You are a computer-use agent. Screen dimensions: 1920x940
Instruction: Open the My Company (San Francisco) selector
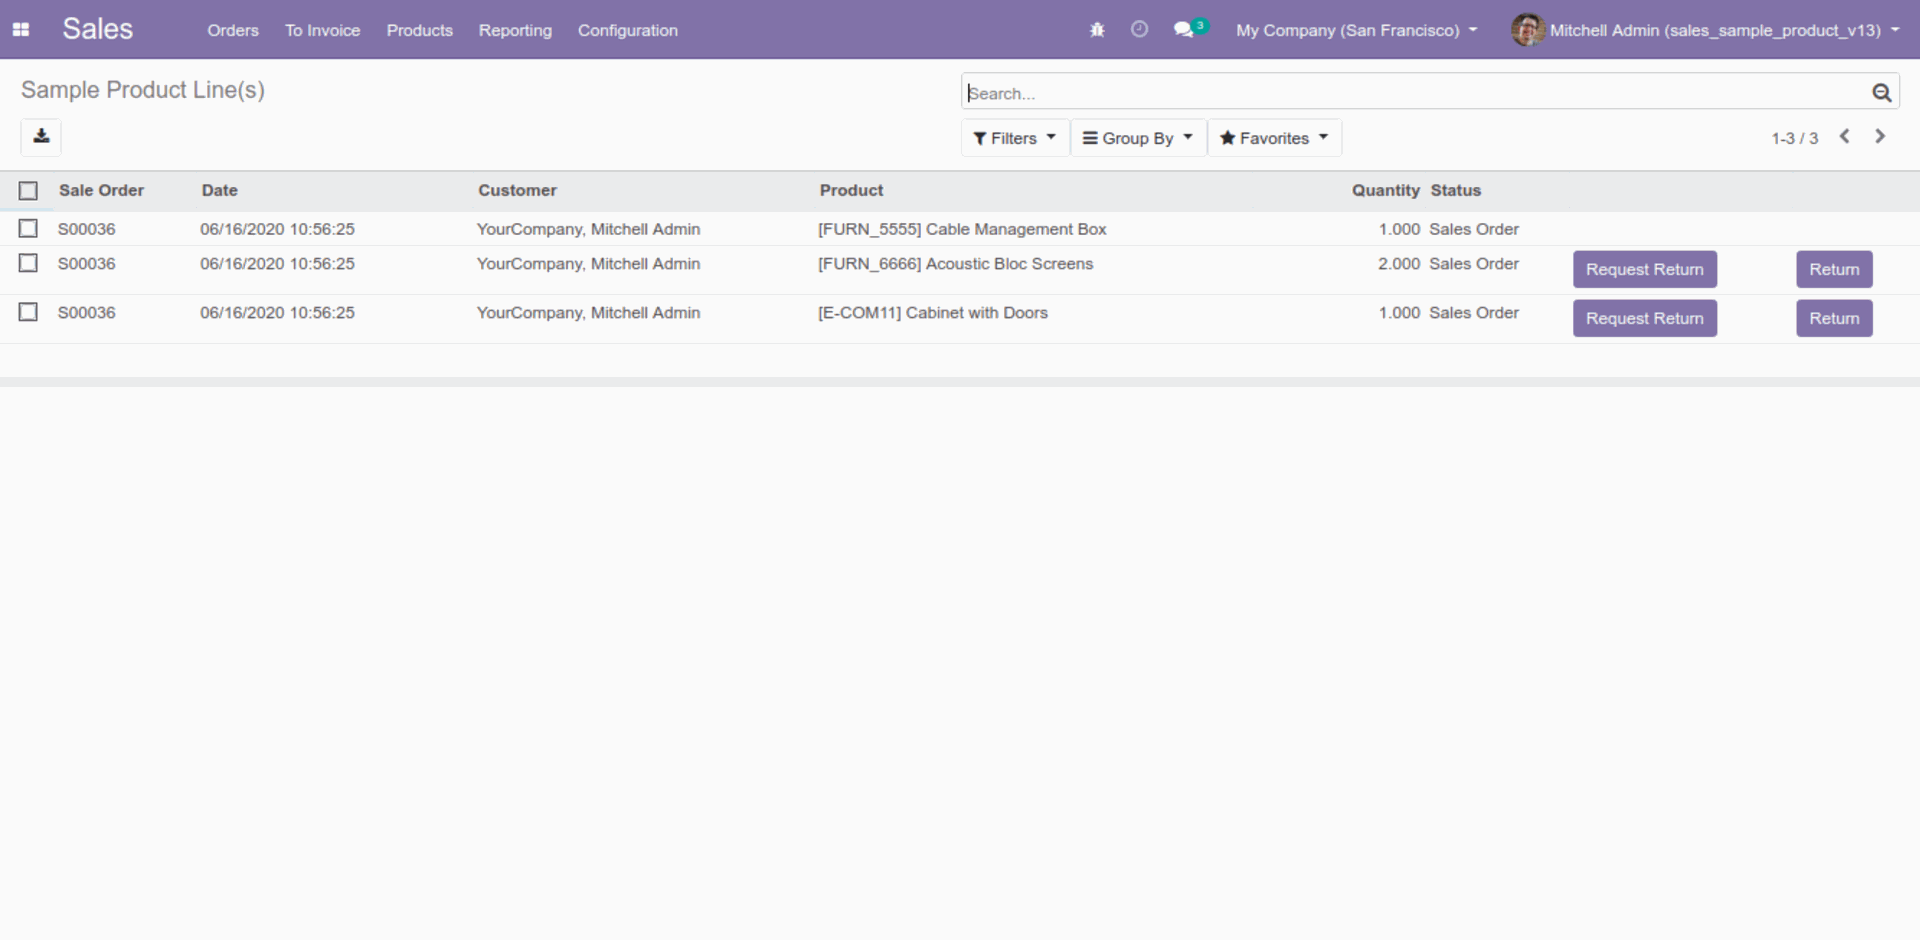tap(1356, 30)
